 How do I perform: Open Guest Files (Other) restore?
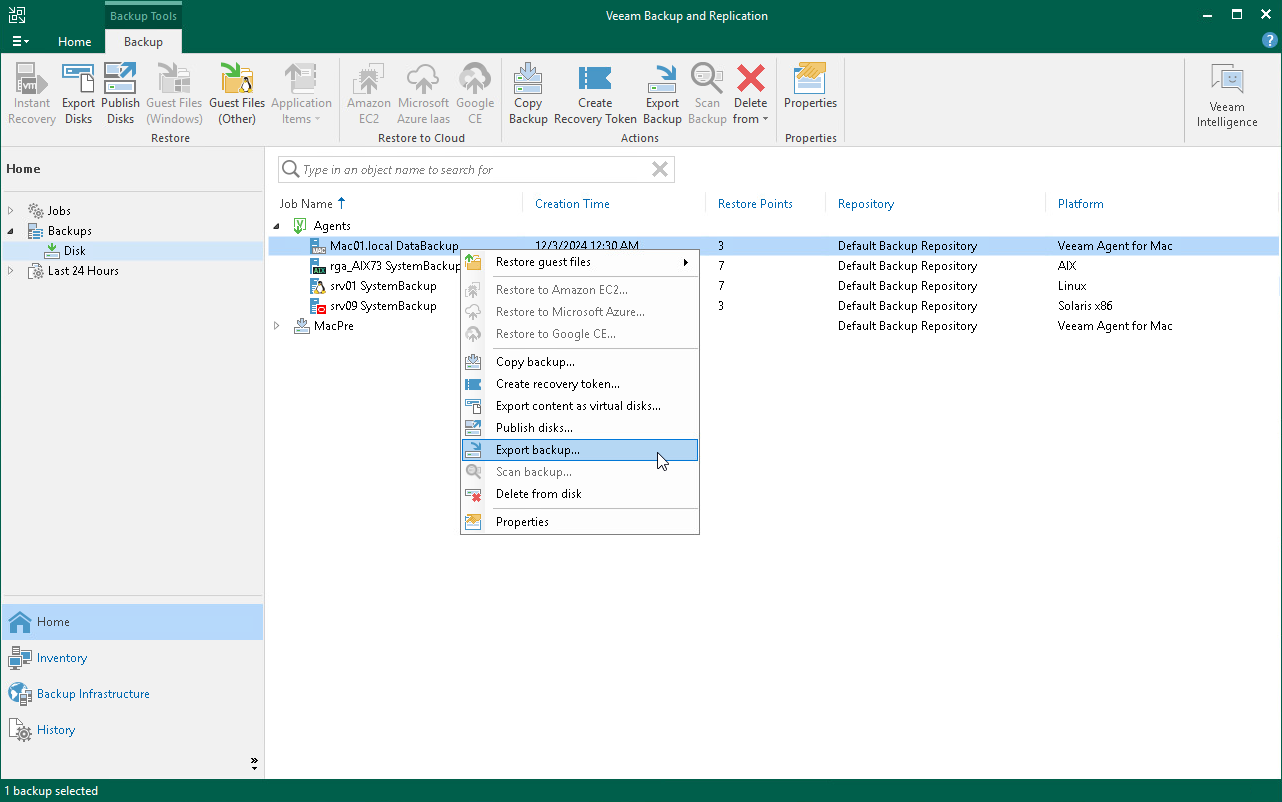(x=237, y=92)
